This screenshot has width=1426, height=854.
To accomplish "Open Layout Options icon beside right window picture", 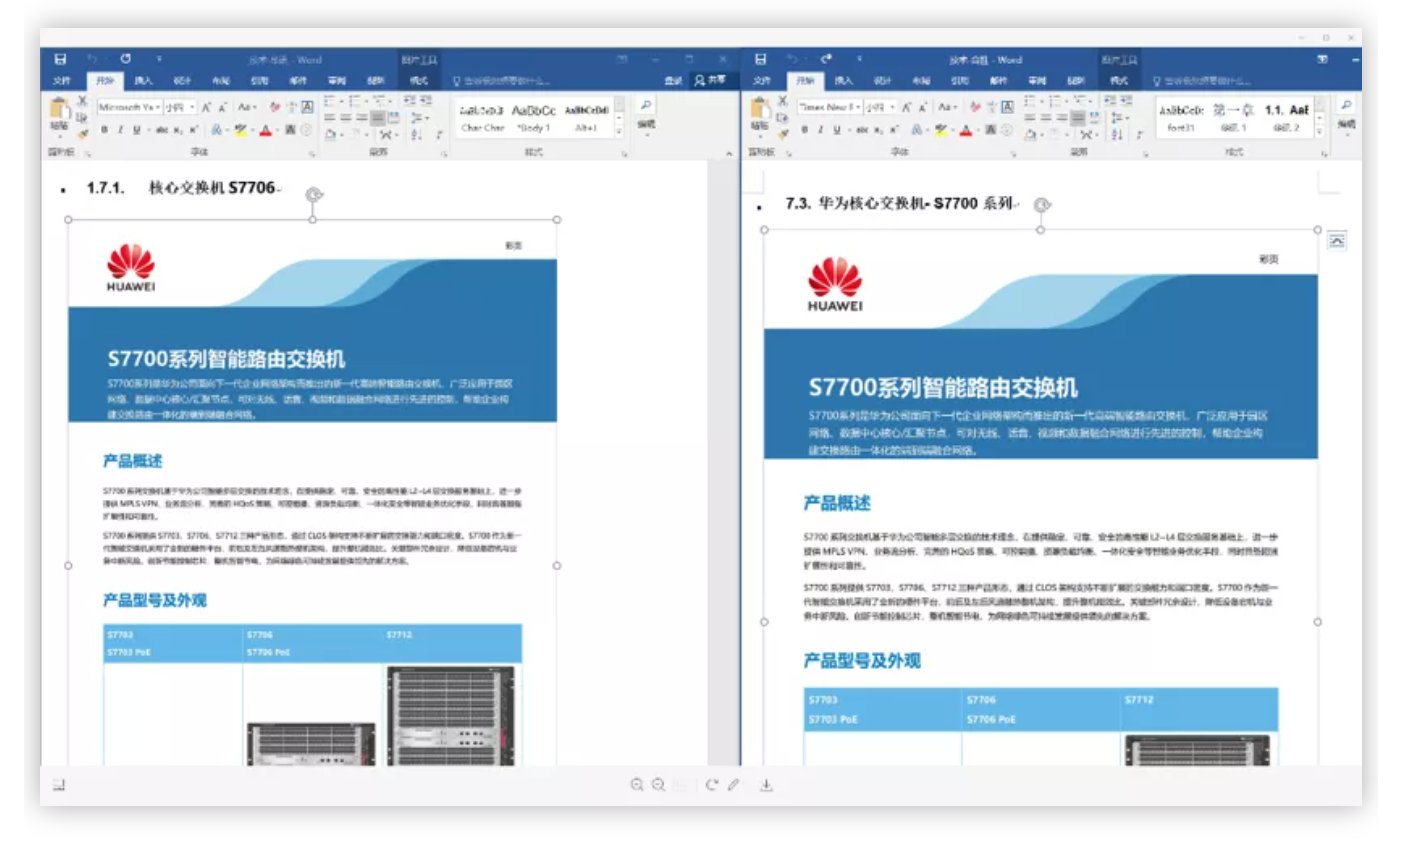I will (x=1337, y=240).
